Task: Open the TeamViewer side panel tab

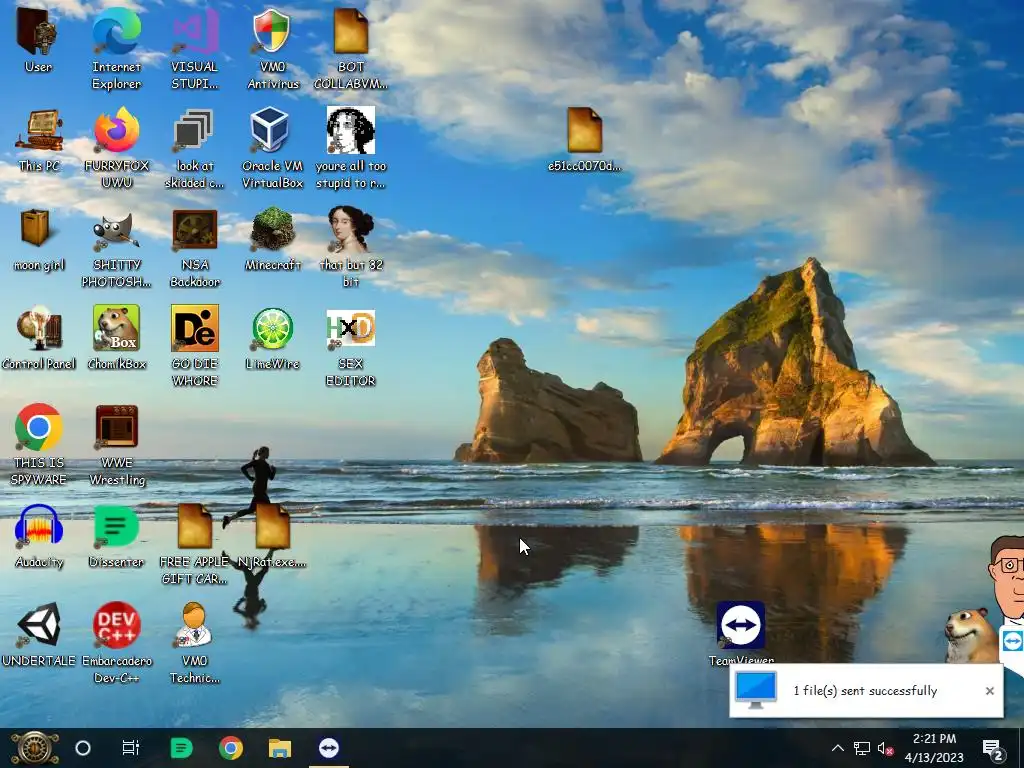Action: pyautogui.click(x=1012, y=641)
